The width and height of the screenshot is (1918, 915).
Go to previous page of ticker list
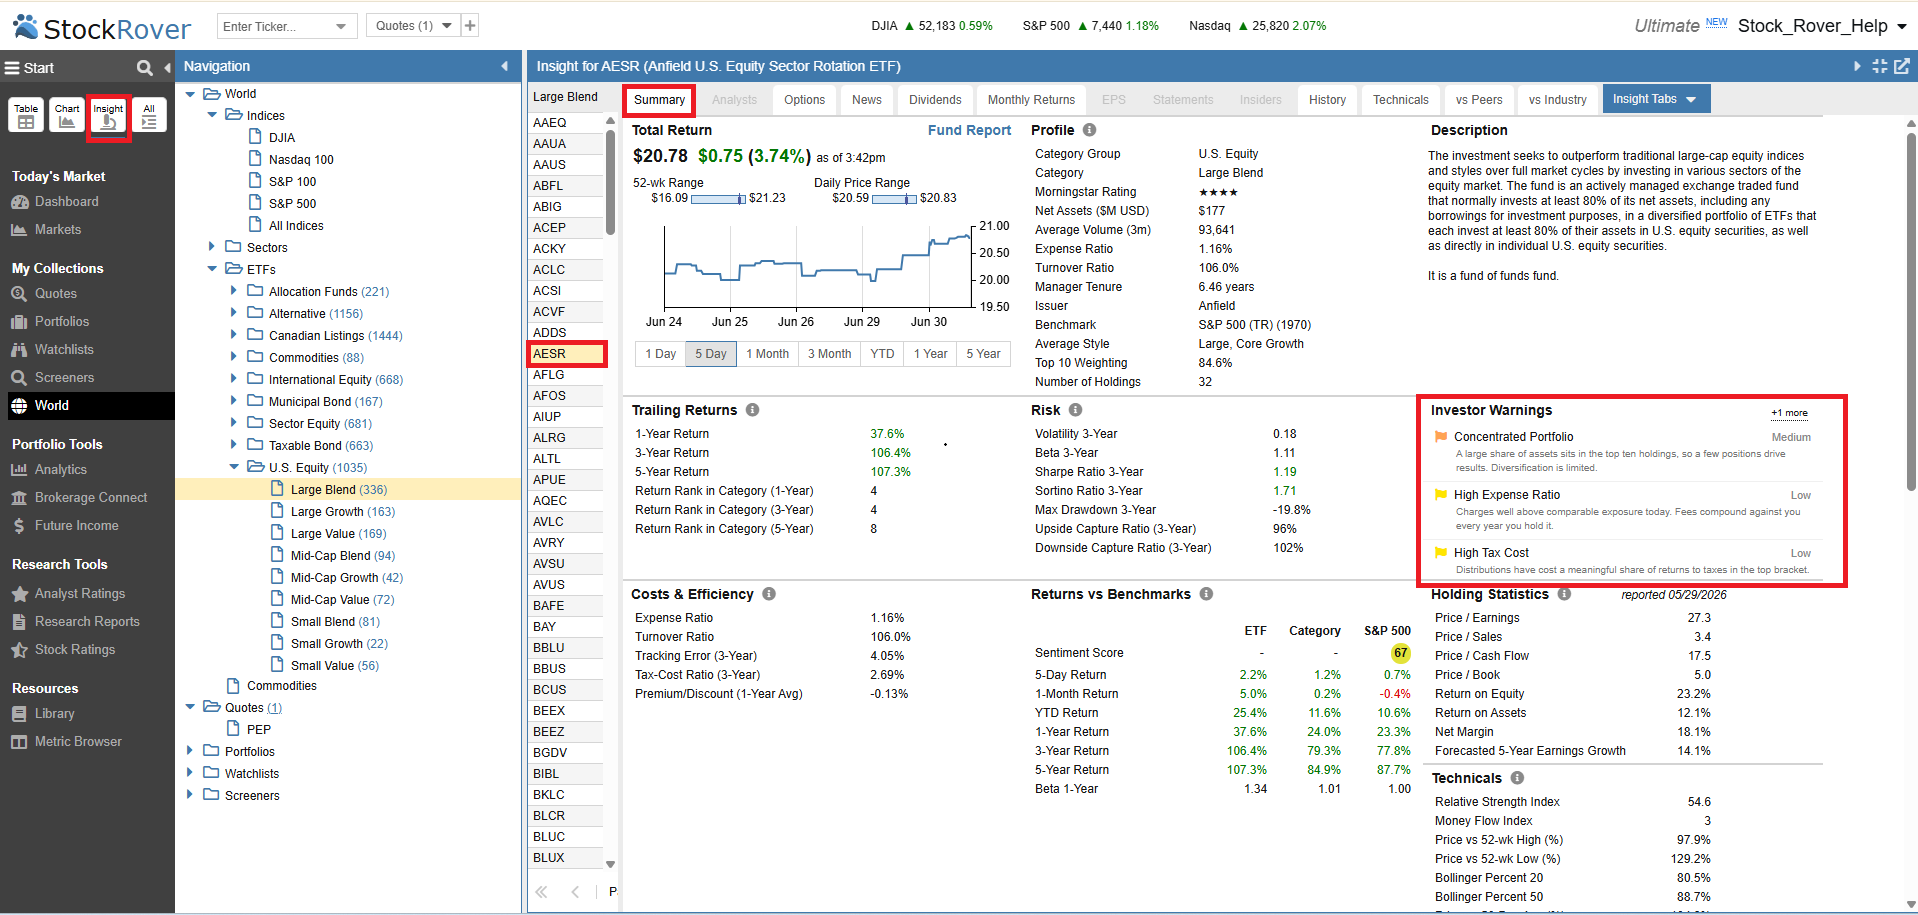(575, 891)
